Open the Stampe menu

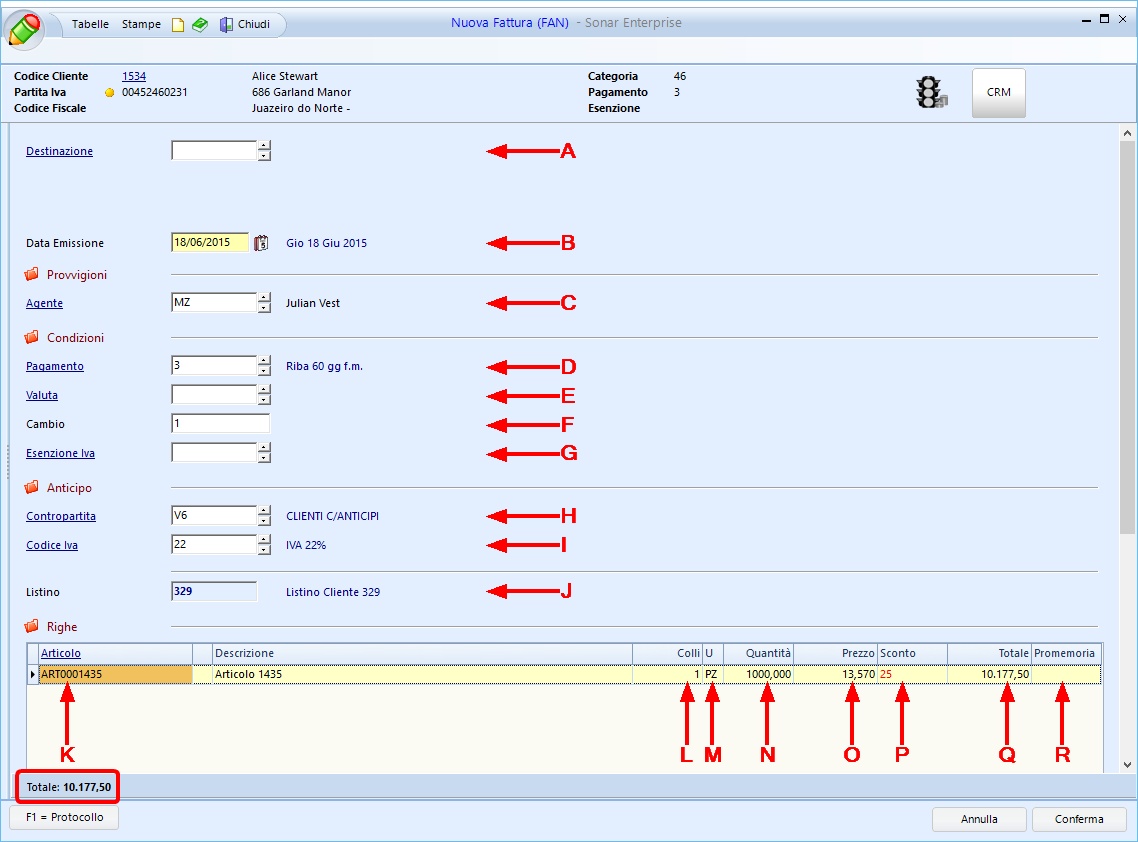coord(141,24)
